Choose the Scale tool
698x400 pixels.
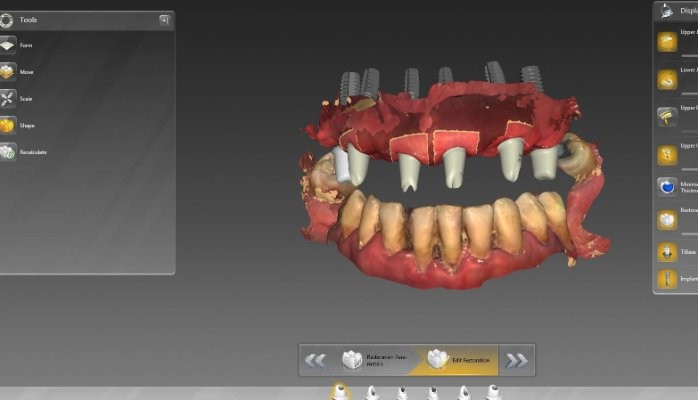(x=9, y=98)
